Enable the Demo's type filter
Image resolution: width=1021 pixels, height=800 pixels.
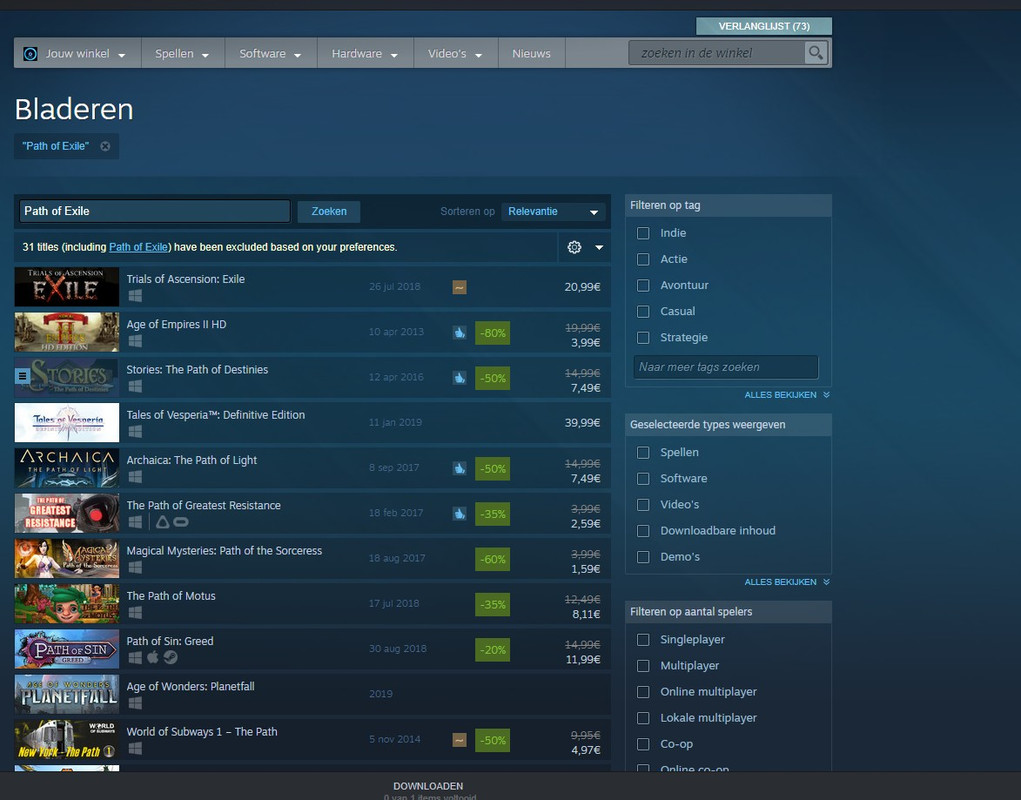[x=643, y=557]
